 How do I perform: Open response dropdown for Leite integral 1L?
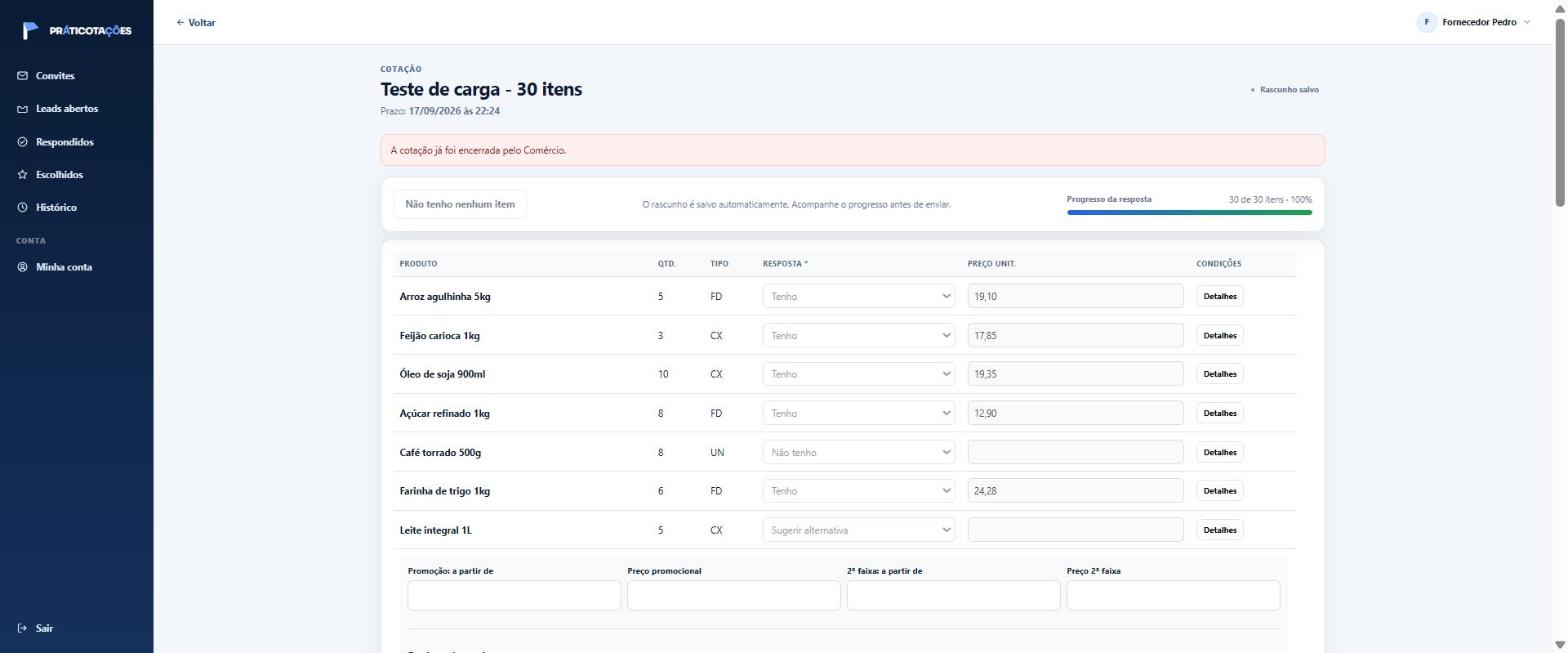(858, 530)
